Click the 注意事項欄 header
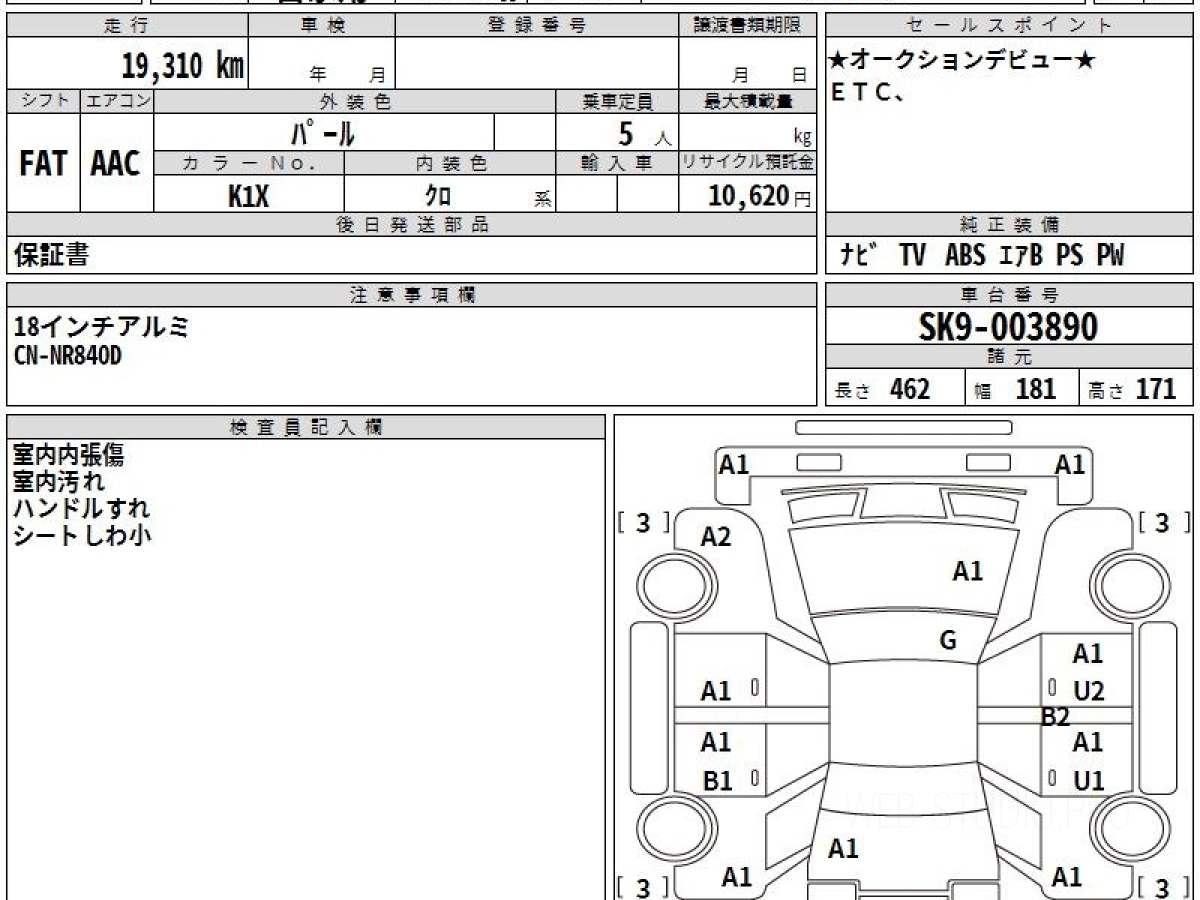1200x900 pixels. pyautogui.click(x=411, y=295)
